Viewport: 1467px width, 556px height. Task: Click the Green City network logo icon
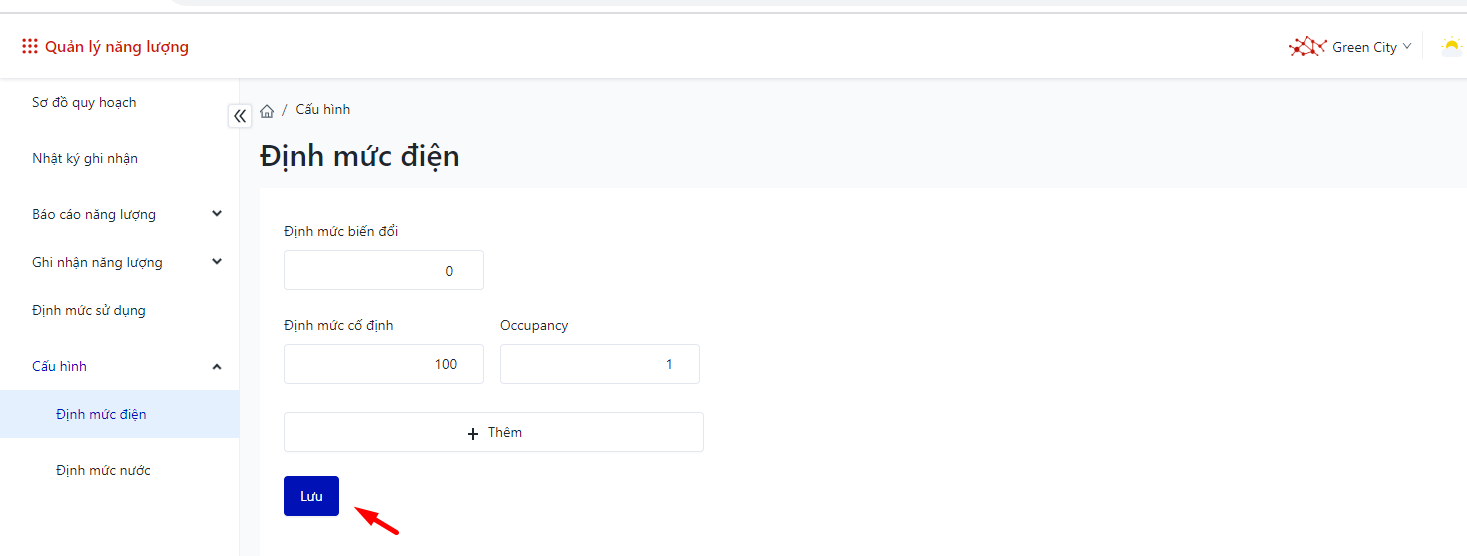(x=1307, y=47)
